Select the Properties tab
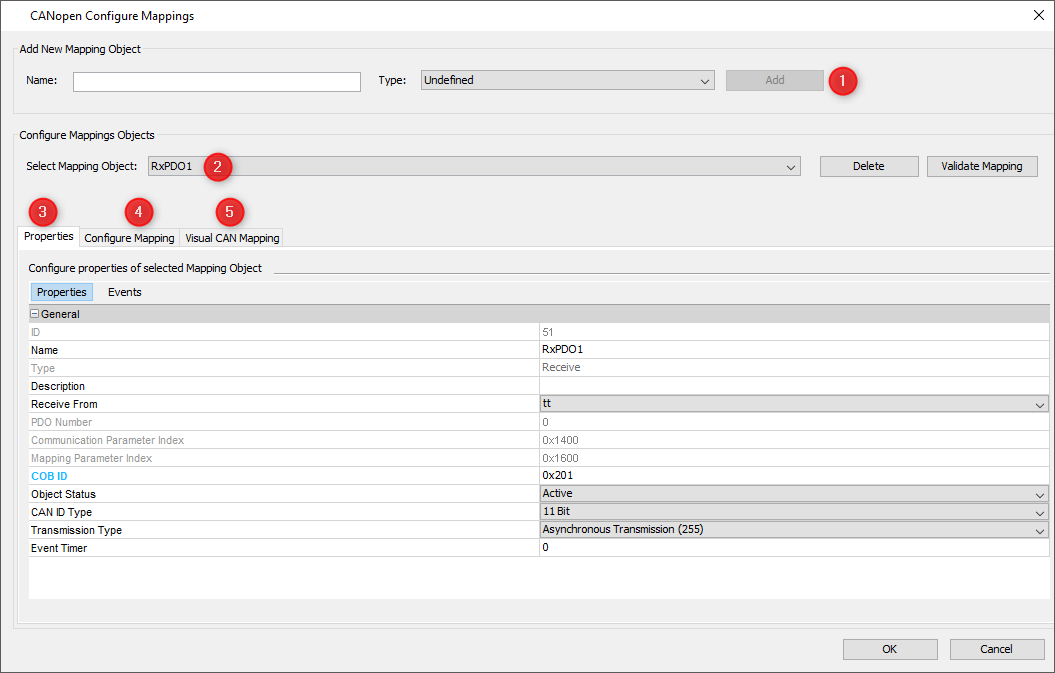1055x673 pixels. coord(49,237)
